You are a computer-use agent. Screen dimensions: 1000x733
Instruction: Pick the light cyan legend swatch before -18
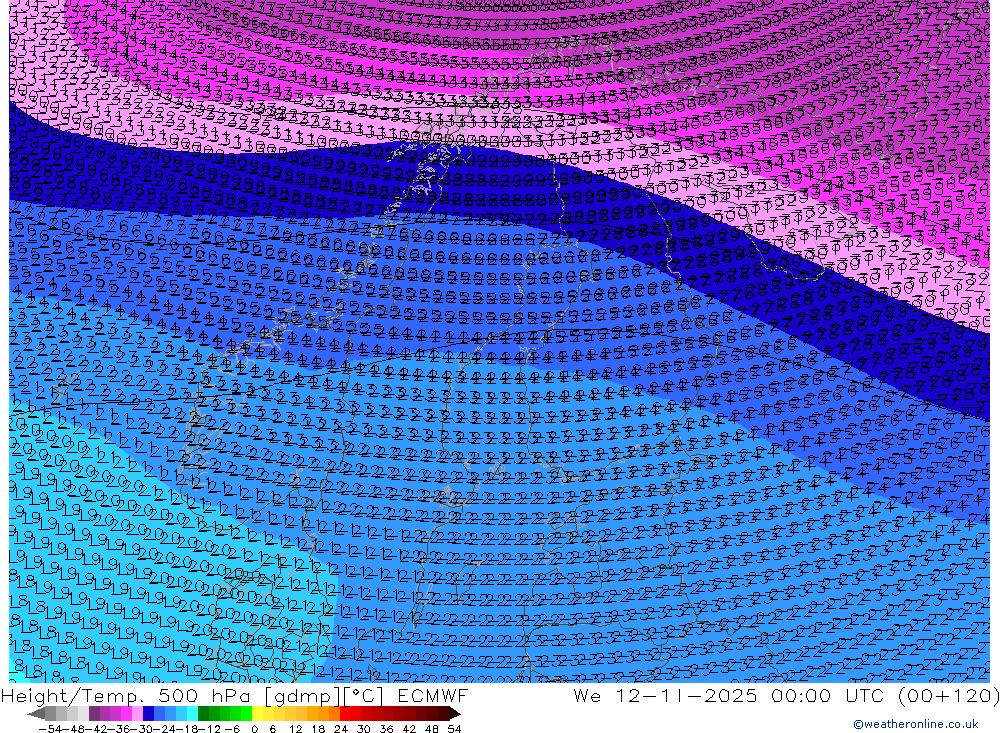click(192, 713)
